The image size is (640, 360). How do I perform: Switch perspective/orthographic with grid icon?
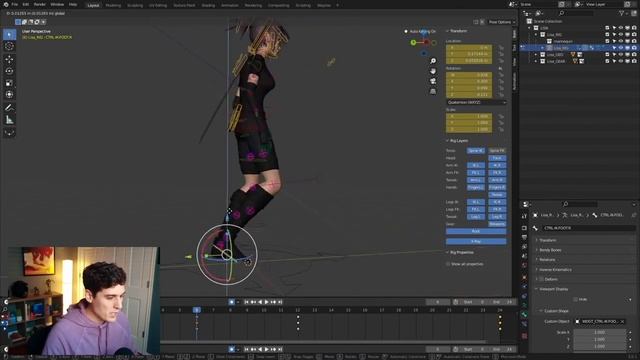[x=433, y=91]
